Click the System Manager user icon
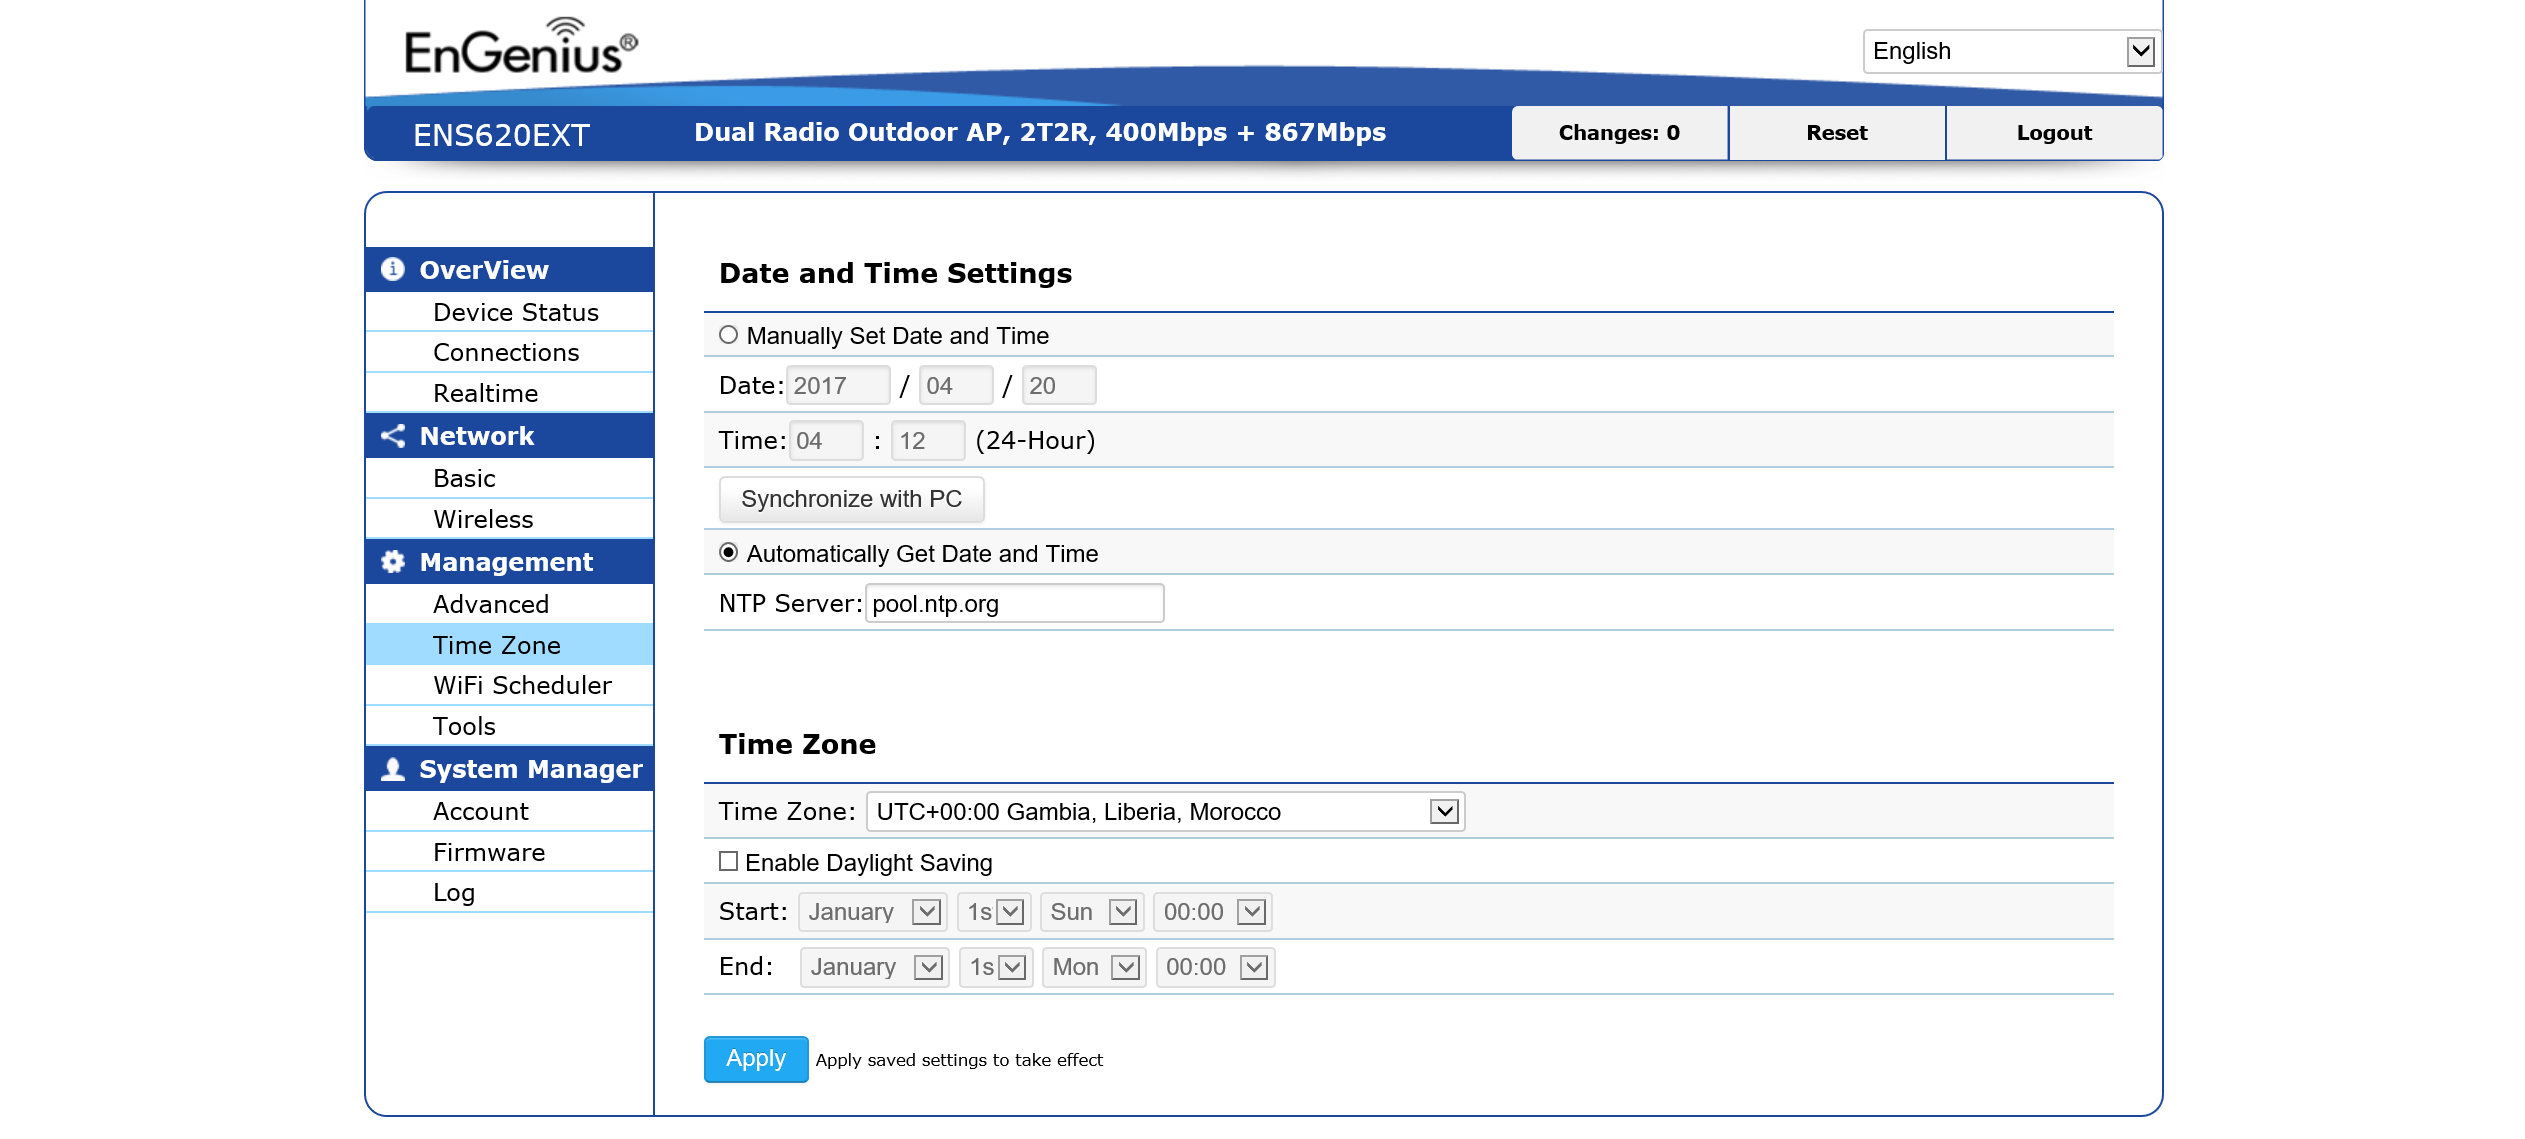Image resolution: width=2525 pixels, height=1139 pixels. [x=393, y=769]
